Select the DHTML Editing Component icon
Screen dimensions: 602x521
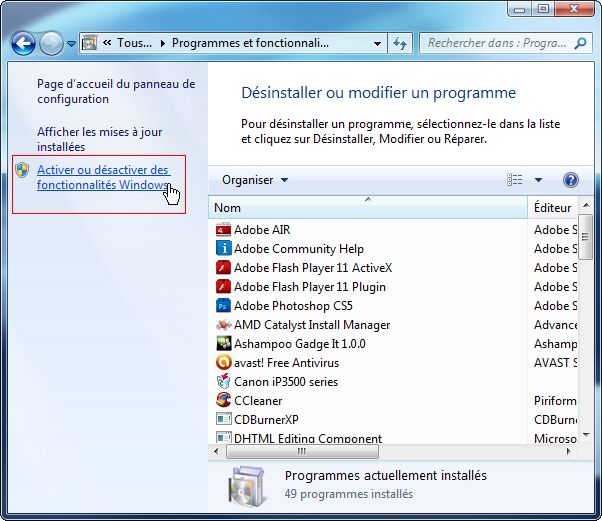(223, 437)
